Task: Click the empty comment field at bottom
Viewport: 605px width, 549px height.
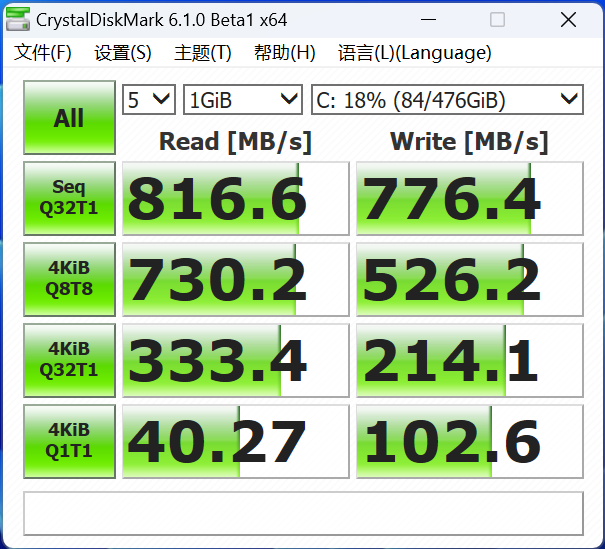Action: pos(303,513)
